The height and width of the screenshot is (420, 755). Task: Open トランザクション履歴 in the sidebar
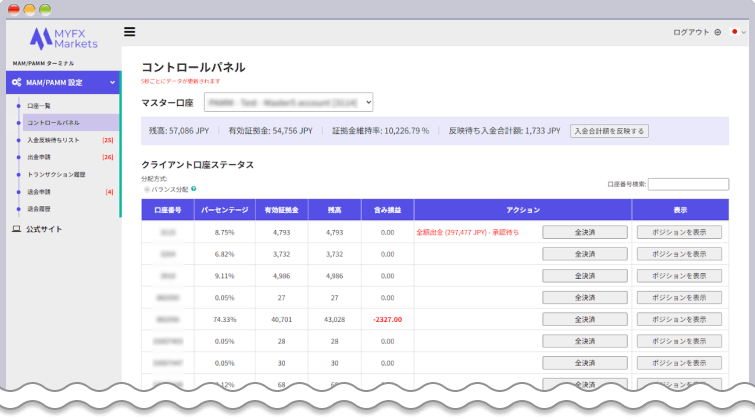pyautogui.click(x=56, y=174)
